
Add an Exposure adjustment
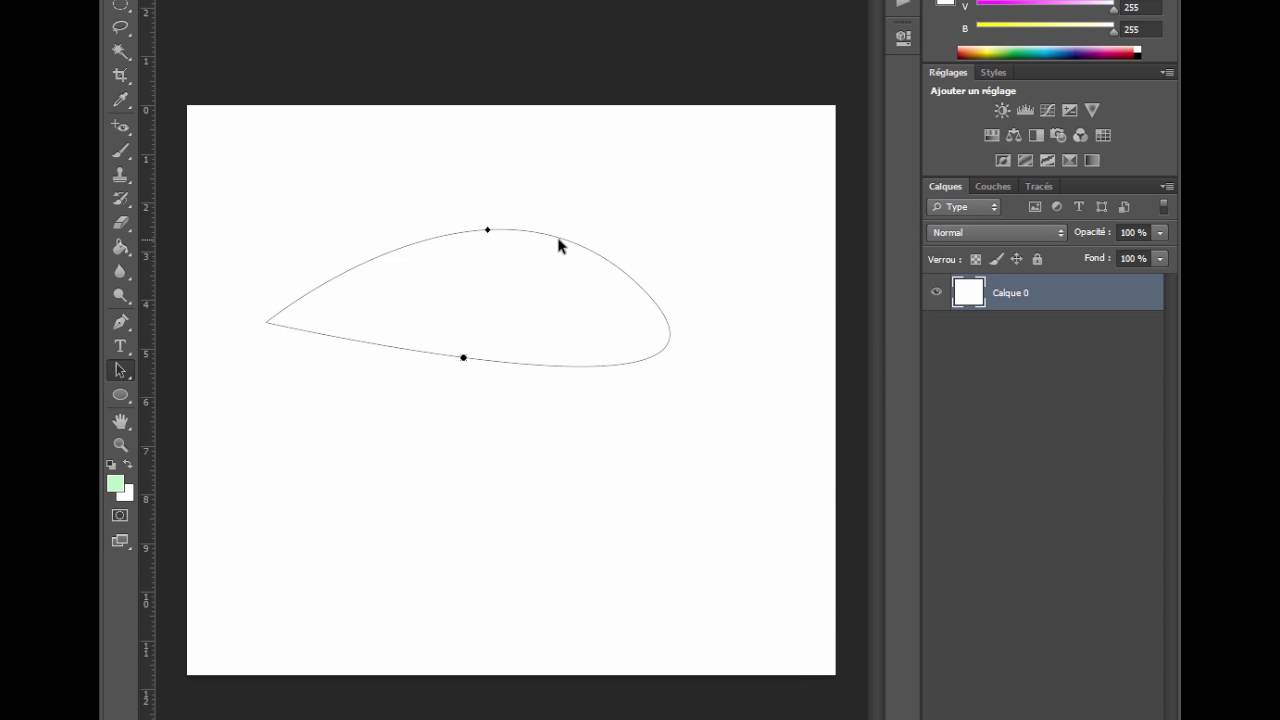coord(1069,110)
